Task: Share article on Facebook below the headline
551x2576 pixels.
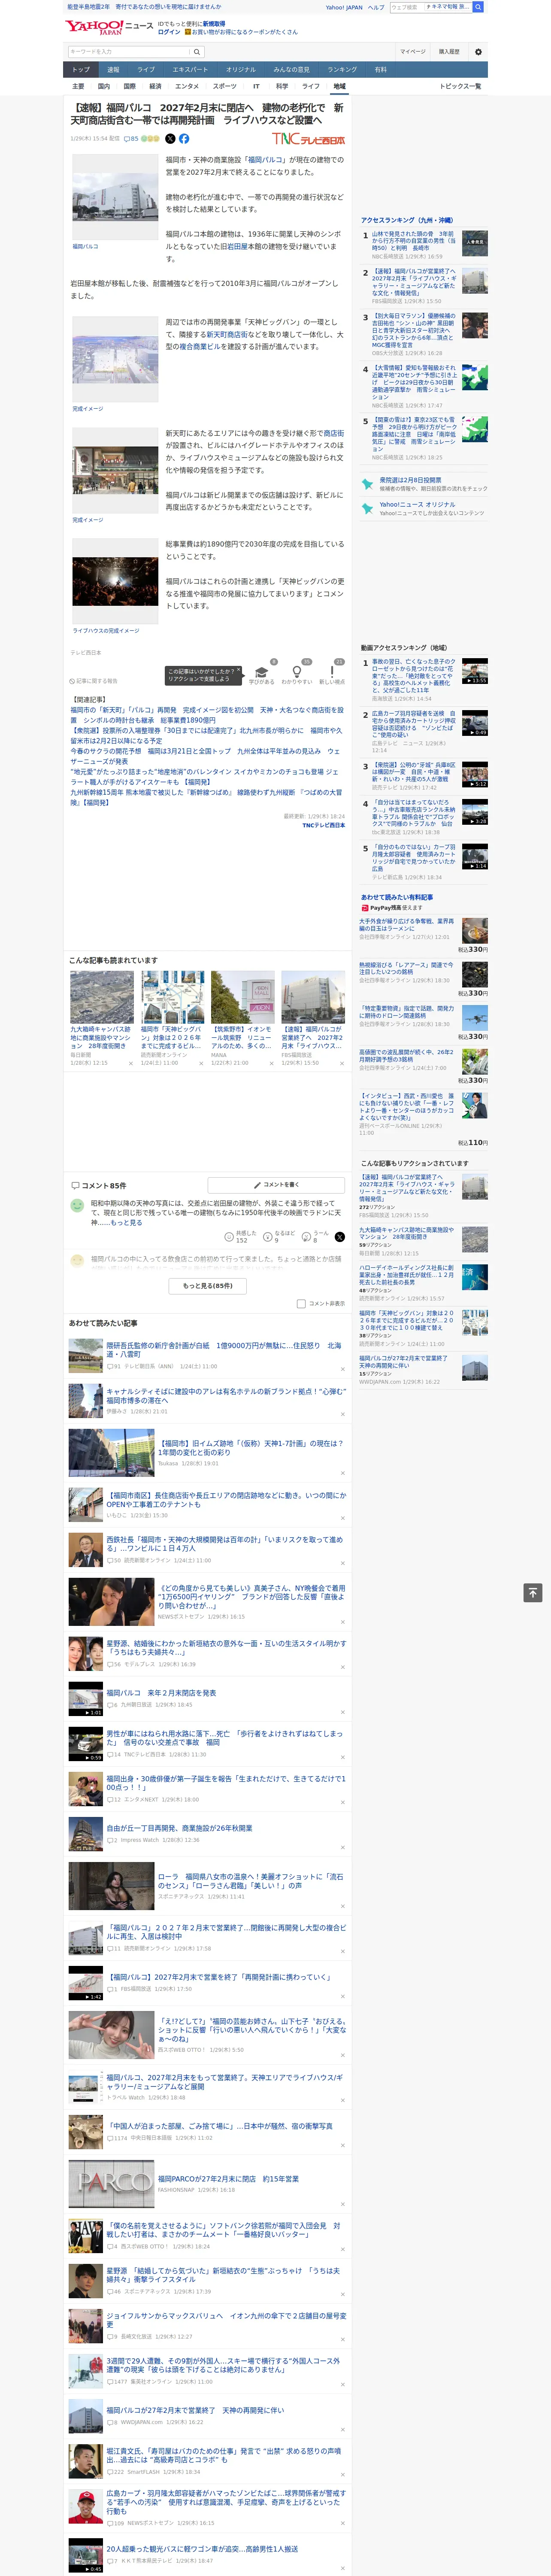Action: [x=184, y=139]
